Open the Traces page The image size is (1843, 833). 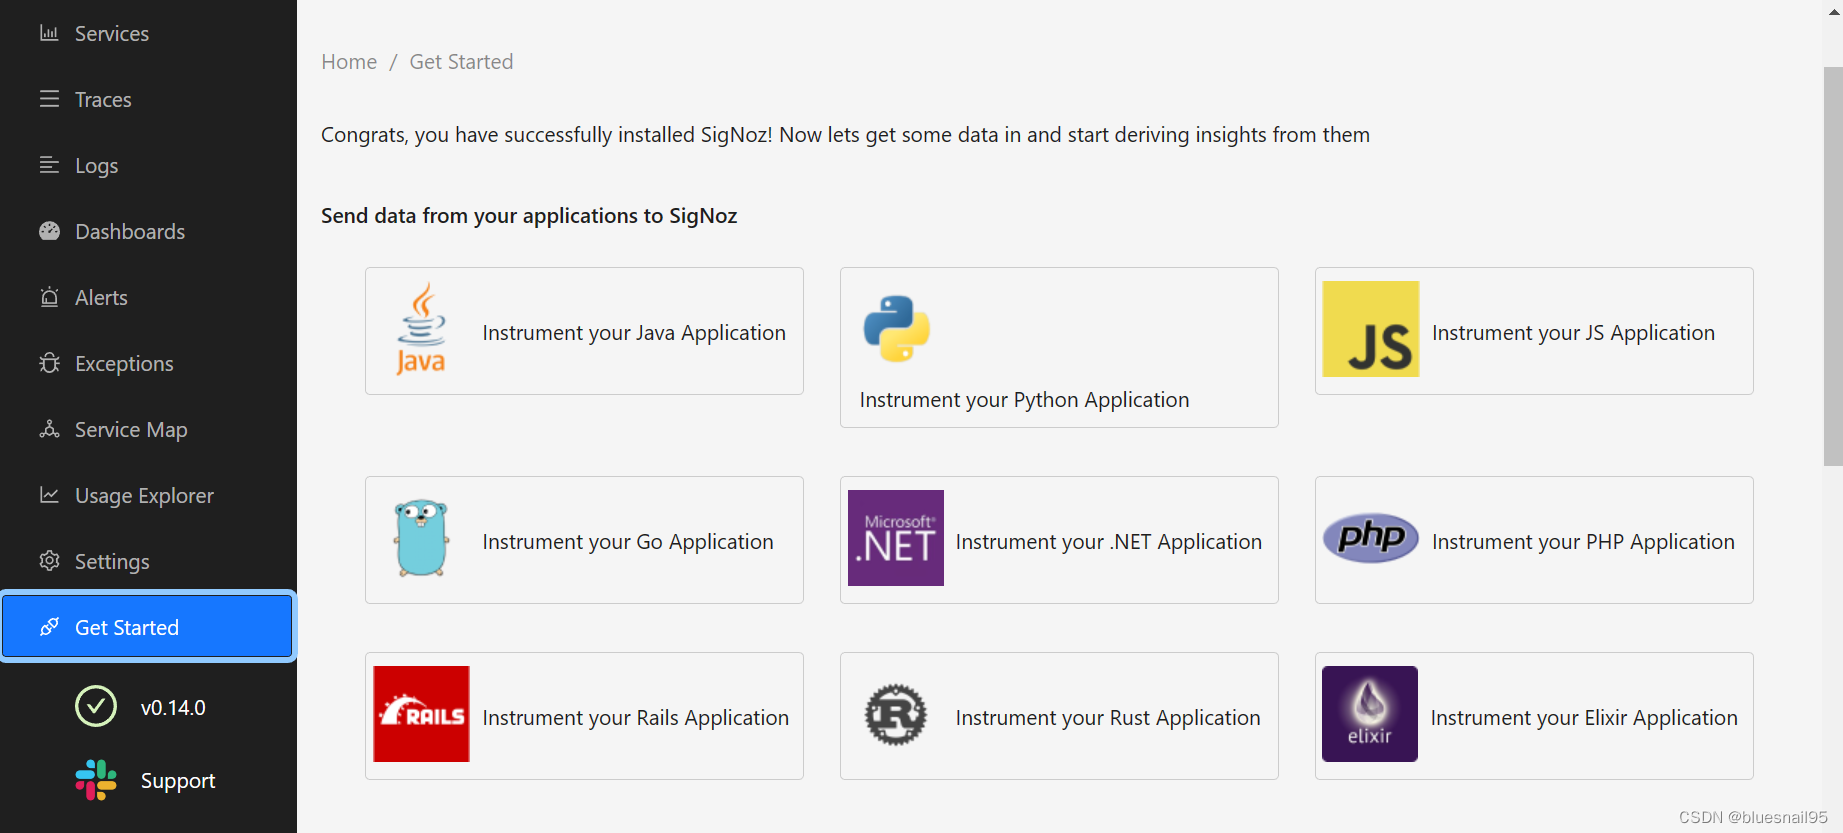(x=148, y=99)
